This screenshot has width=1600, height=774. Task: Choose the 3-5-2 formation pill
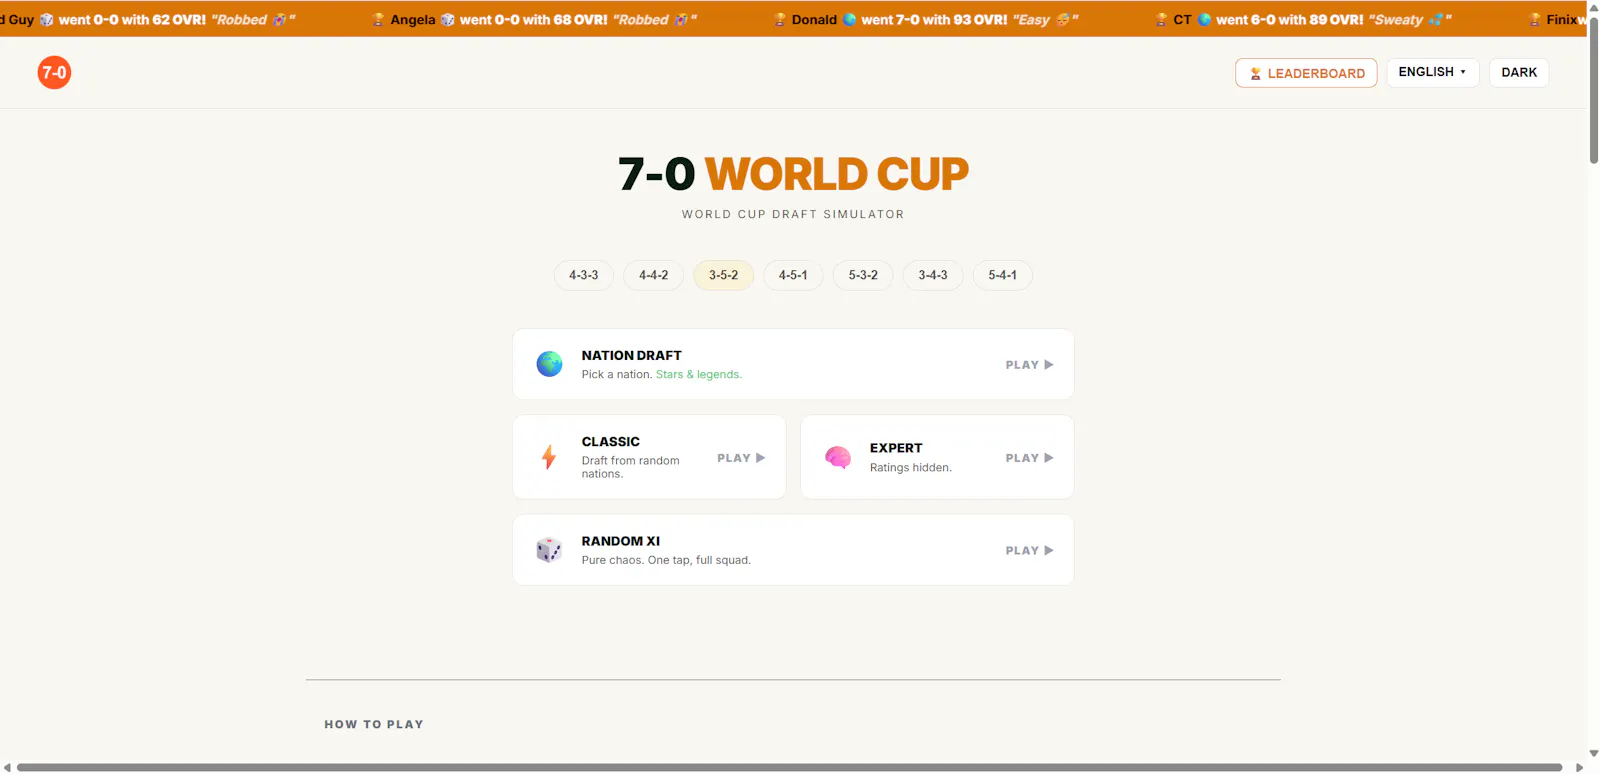723,275
